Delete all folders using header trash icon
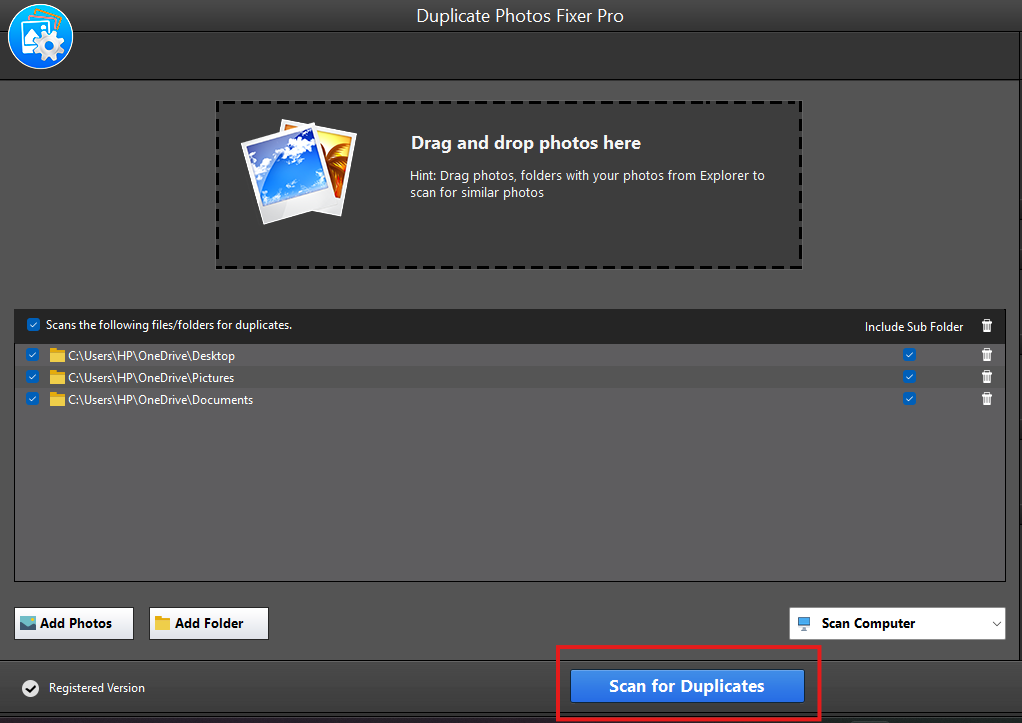Viewport: 1022px width, 723px height. pos(987,326)
